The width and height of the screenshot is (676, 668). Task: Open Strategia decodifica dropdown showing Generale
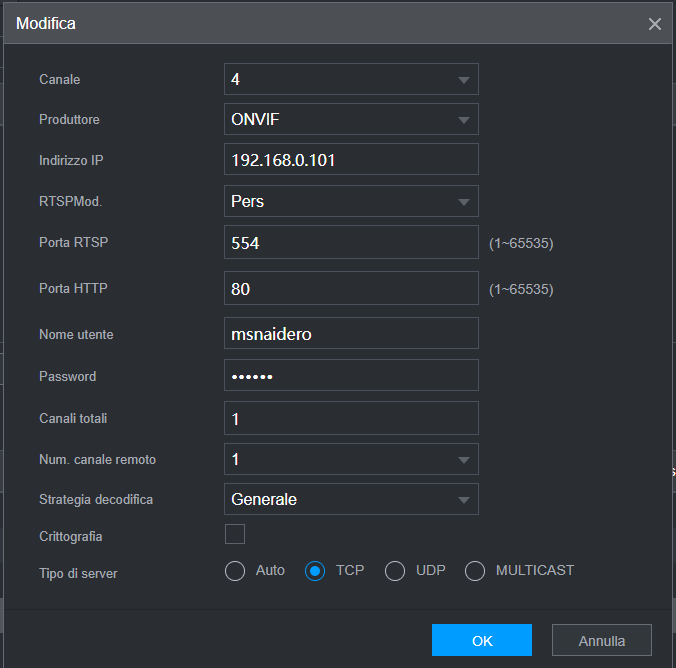[x=351, y=499]
